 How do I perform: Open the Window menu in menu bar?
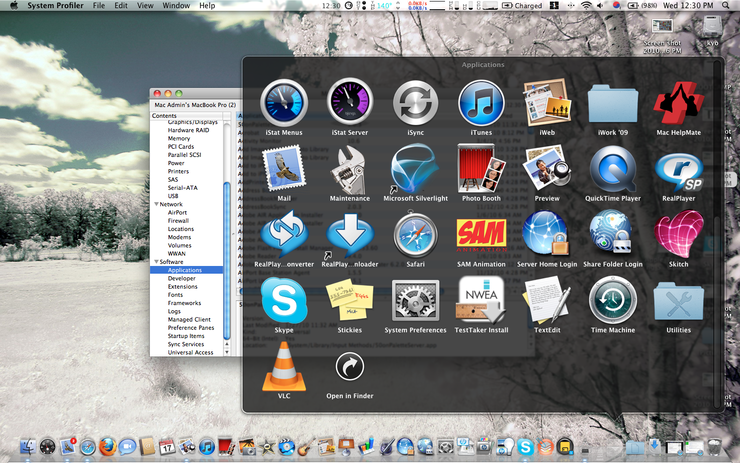tap(176, 6)
